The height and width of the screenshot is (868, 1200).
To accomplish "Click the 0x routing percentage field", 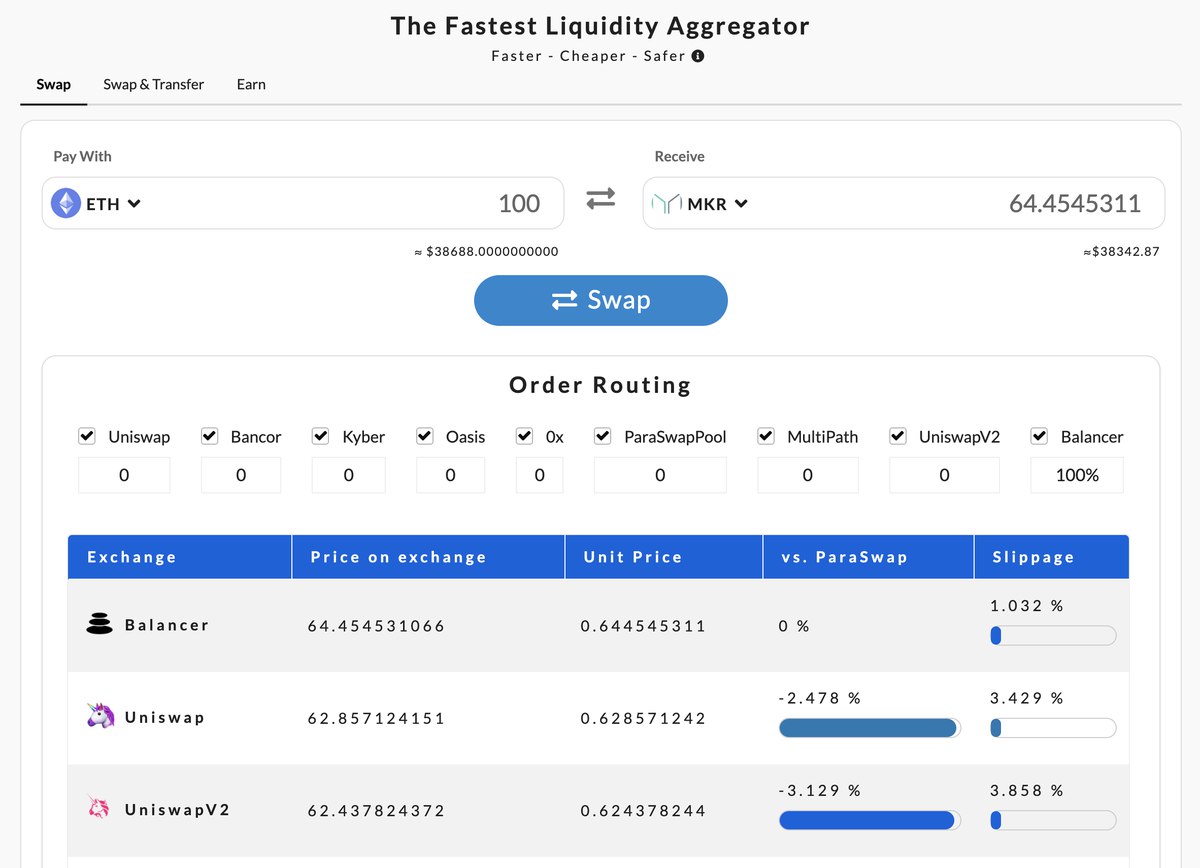I will [x=540, y=475].
